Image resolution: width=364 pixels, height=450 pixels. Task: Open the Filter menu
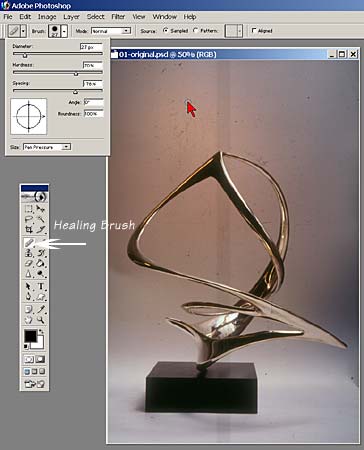tap(118, 17)
